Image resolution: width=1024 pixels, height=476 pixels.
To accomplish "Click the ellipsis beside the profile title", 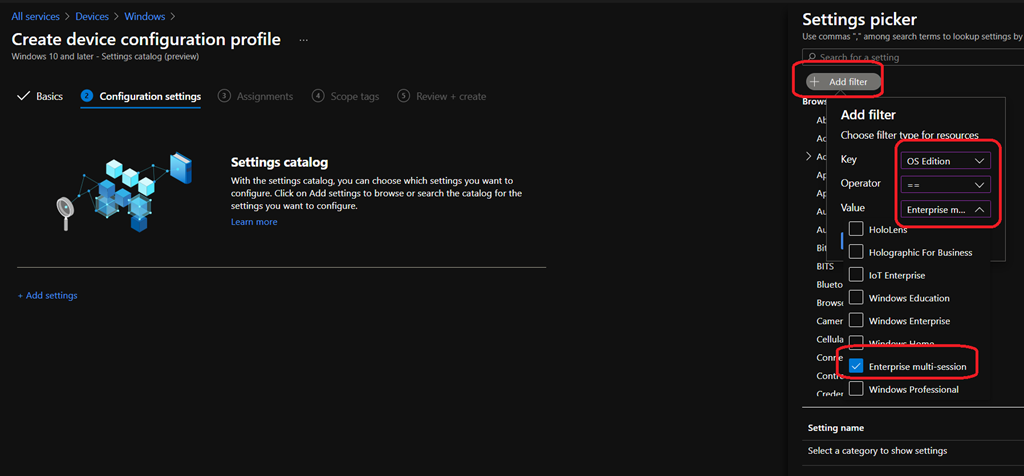I will tap(304, 40).
